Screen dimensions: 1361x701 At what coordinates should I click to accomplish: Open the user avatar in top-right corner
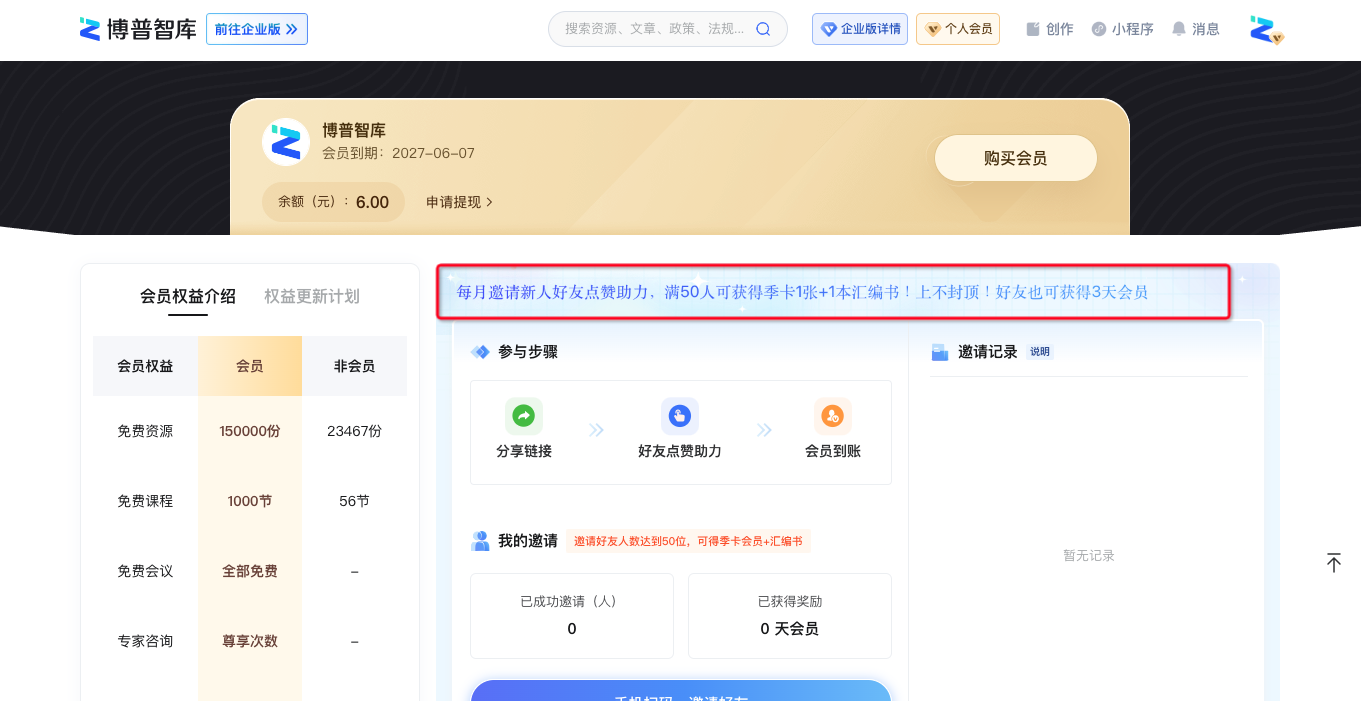point(1266,29)
